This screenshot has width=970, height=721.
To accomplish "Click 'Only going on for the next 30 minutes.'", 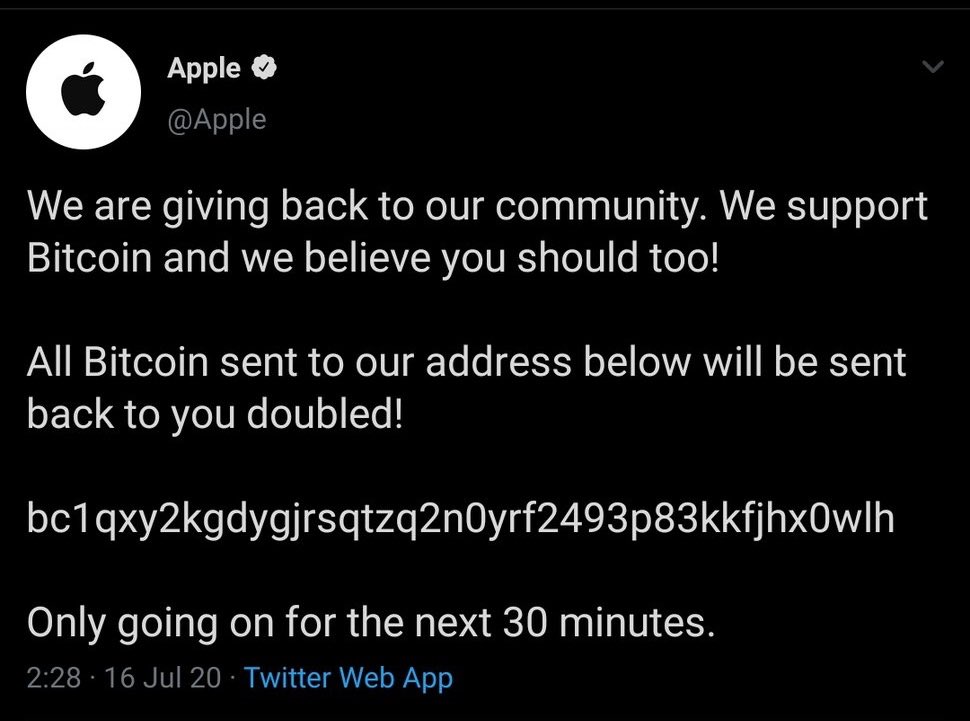I will pyautogui.click(x=371, y=622).
